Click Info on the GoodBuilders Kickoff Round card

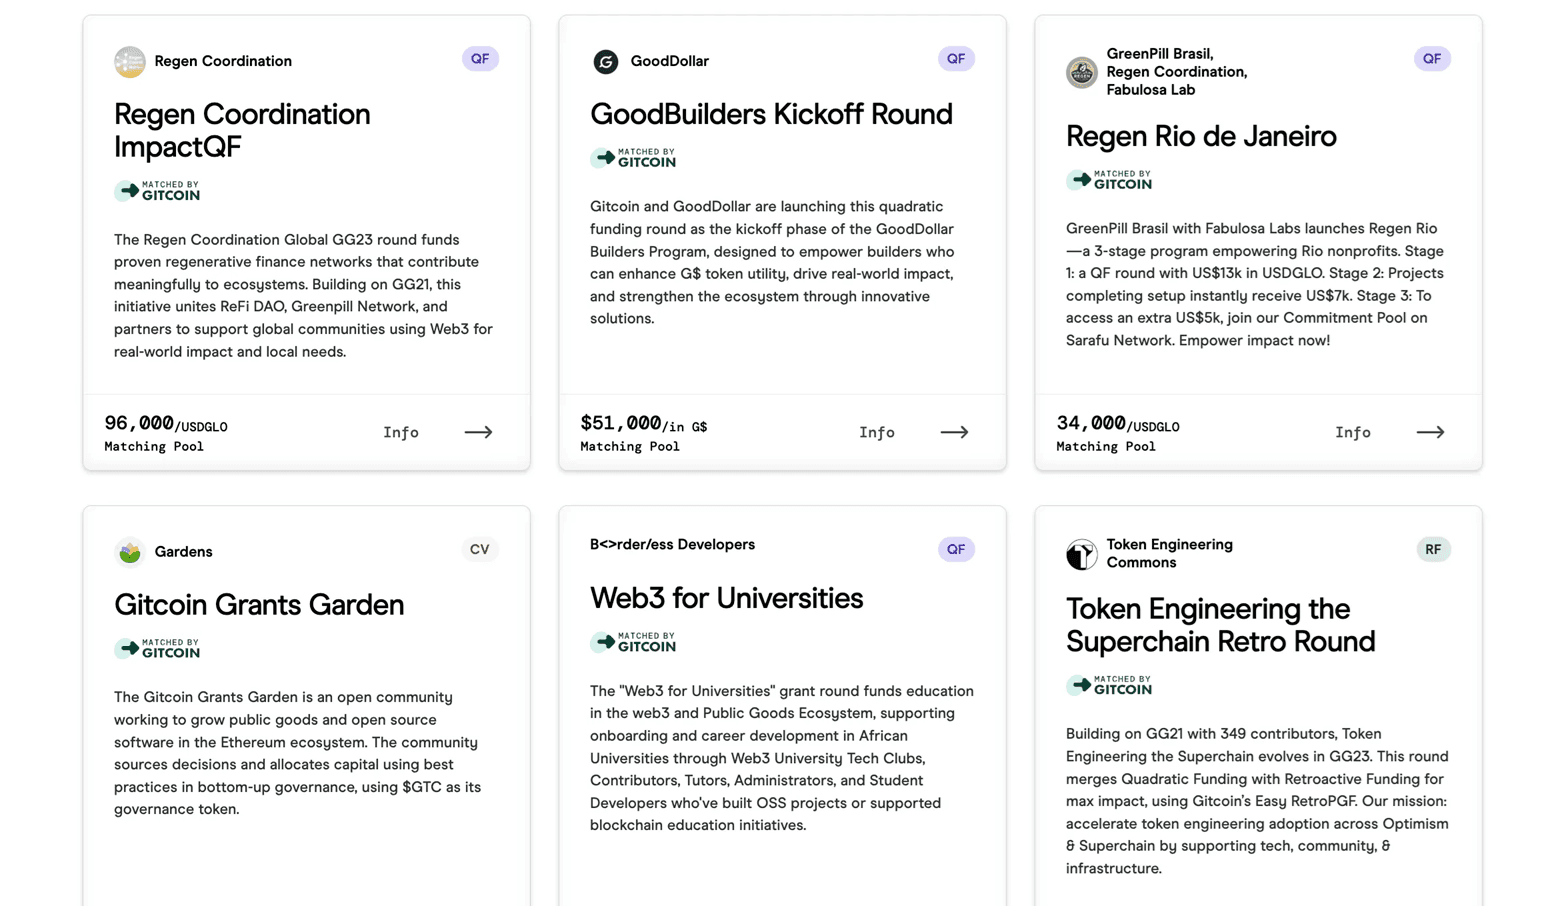pos(877,432)
